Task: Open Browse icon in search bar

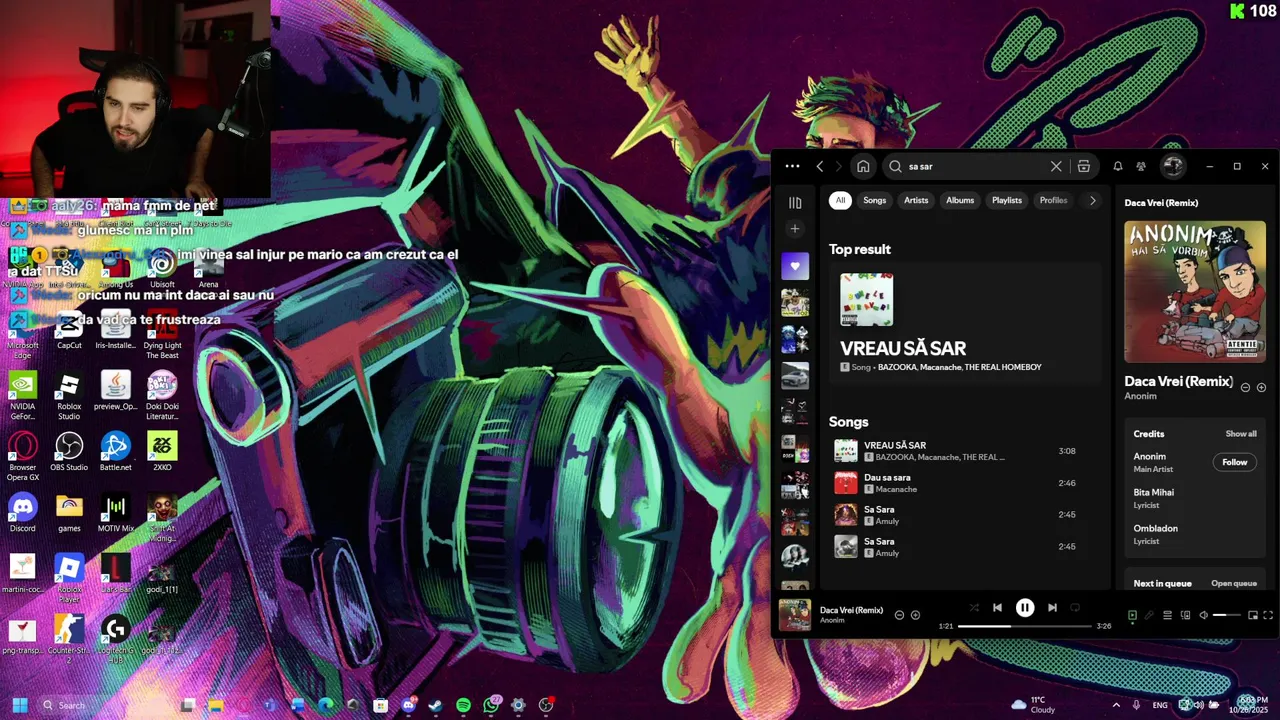Action: tap(1083, 166)
